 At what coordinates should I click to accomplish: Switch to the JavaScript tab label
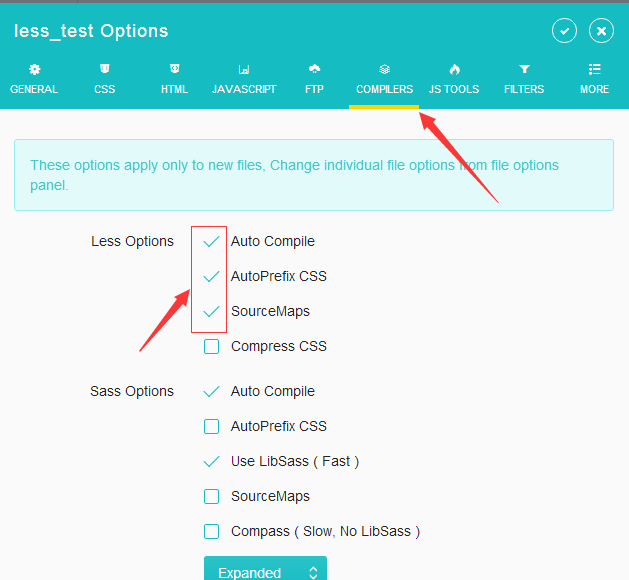(x=244, y=89)
